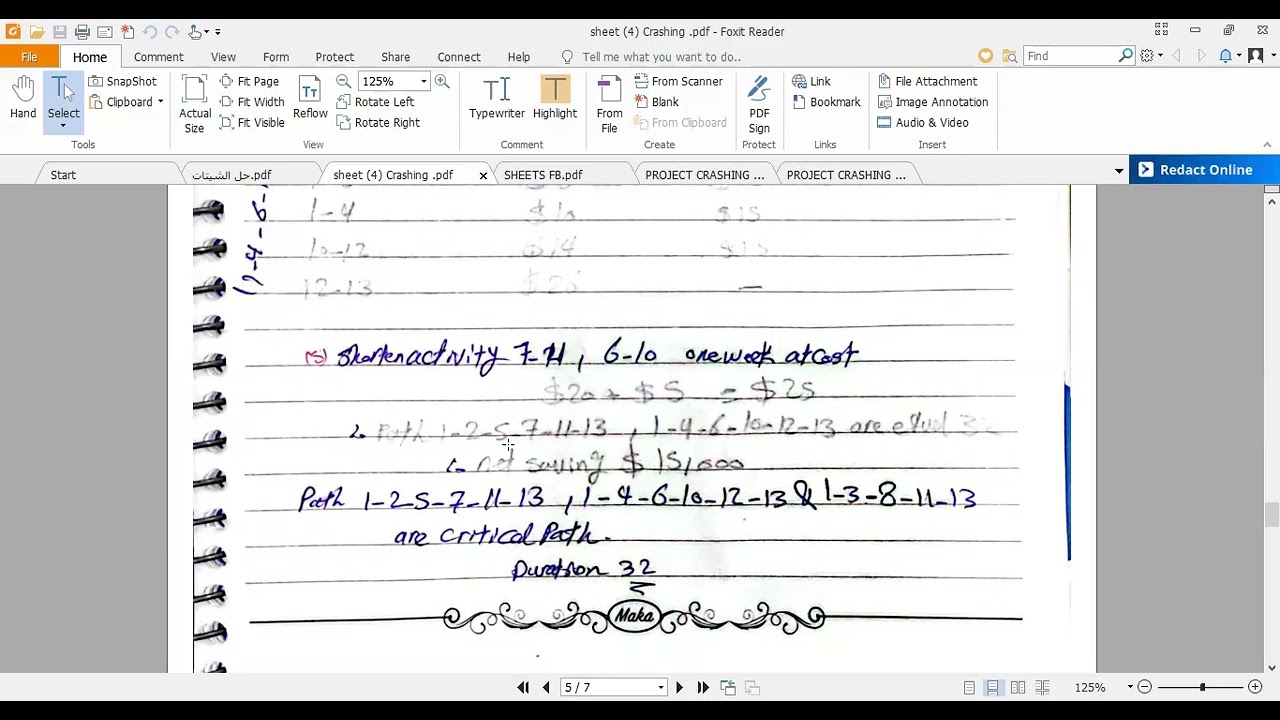
Task: Switch to the Comment ribbon tab
Action: (x=158, y=57)
